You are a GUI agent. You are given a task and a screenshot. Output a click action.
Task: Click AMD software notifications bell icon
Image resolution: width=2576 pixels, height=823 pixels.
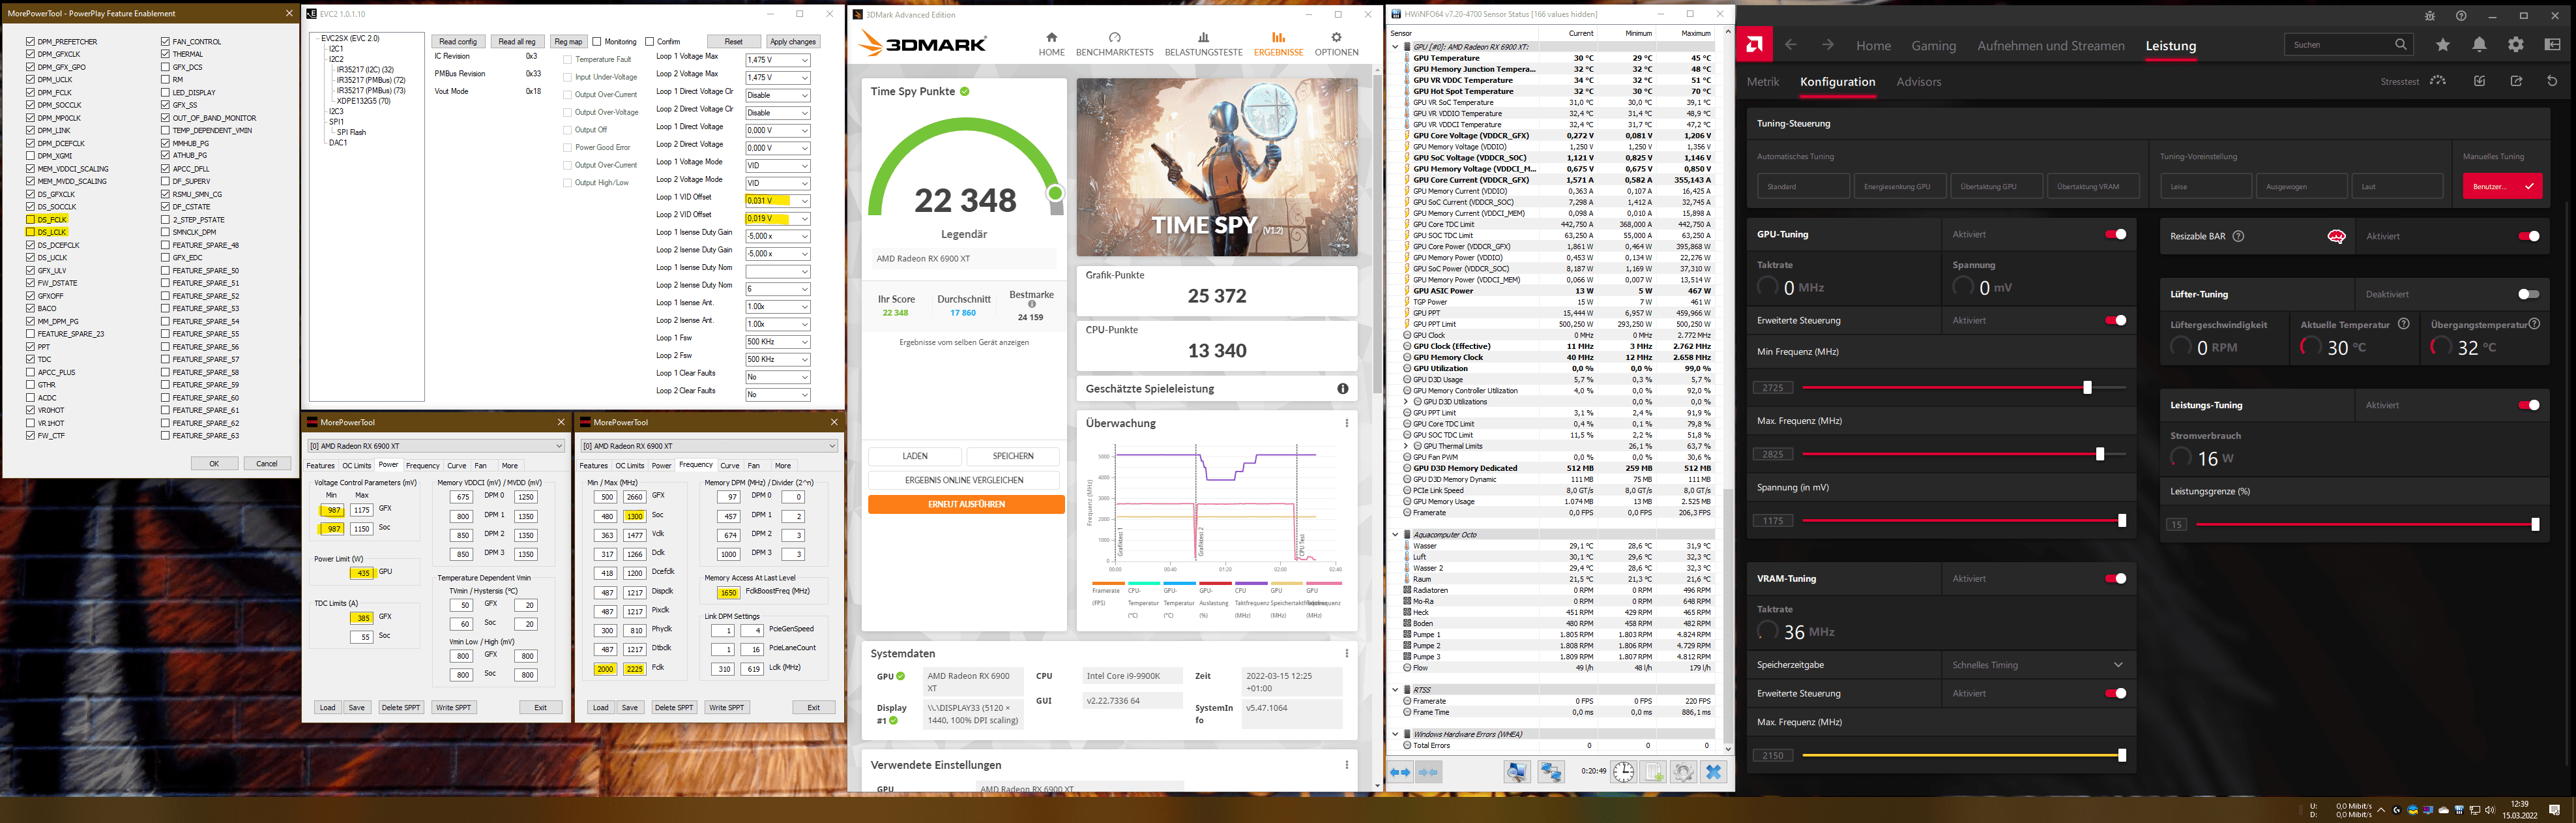click(2479, 45)
